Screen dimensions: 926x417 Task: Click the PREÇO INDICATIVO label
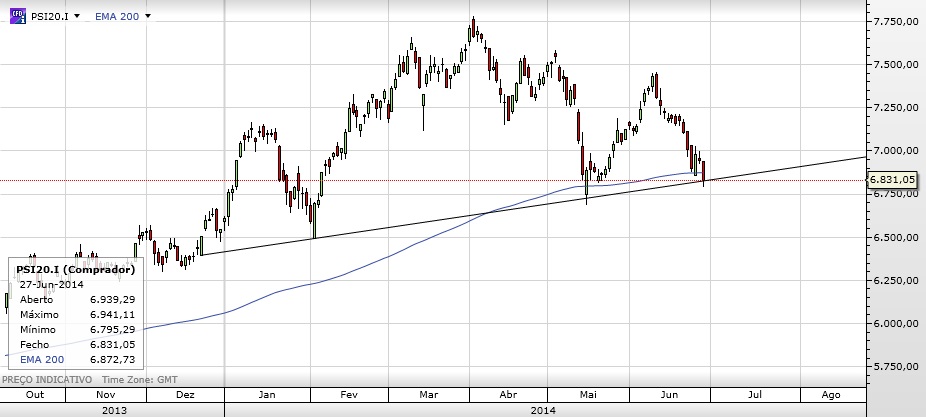pyautogui.click(x=47, y=380)
